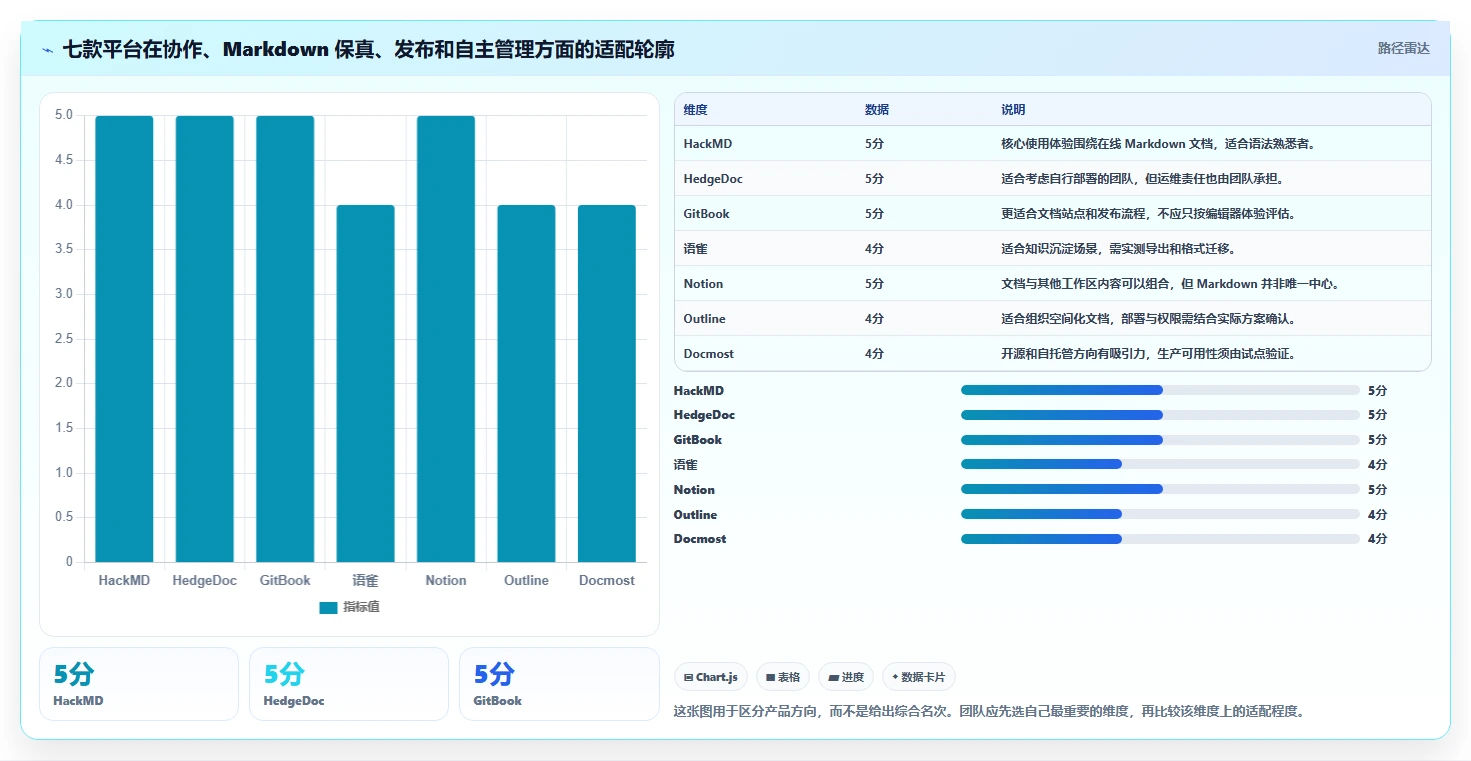Screen dimensions: 1471x761
Task: Click the Outline progress bar
Action: [1160, 514]
